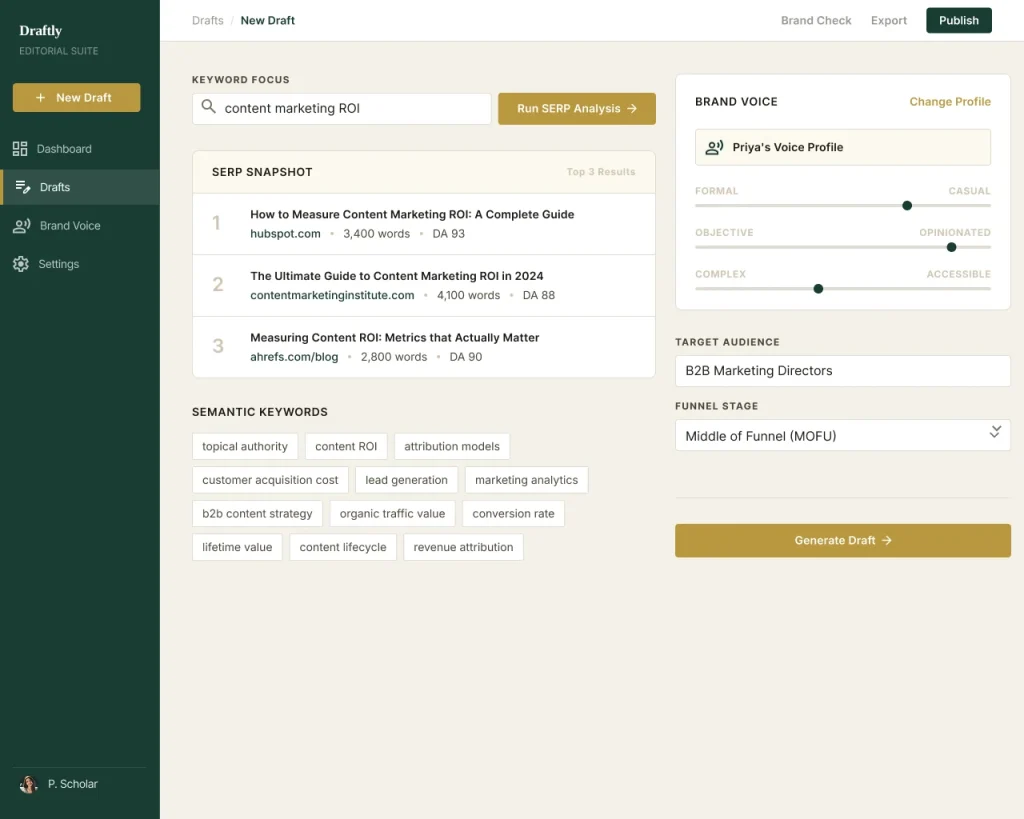1024x819 pixels.
Task: Click contentmarketinginstitute.com link
Action: (x=332, y=295)
